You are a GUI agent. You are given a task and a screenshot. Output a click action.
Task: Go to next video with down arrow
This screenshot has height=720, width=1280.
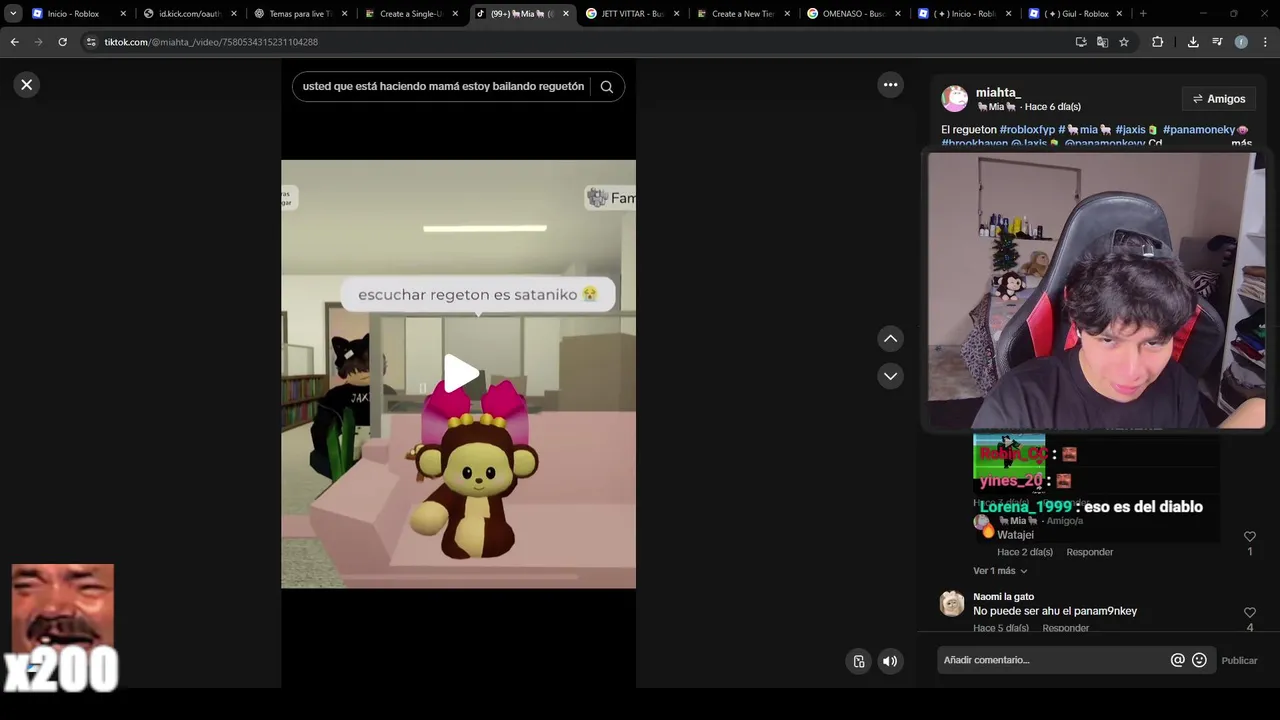tap(891, 376)
